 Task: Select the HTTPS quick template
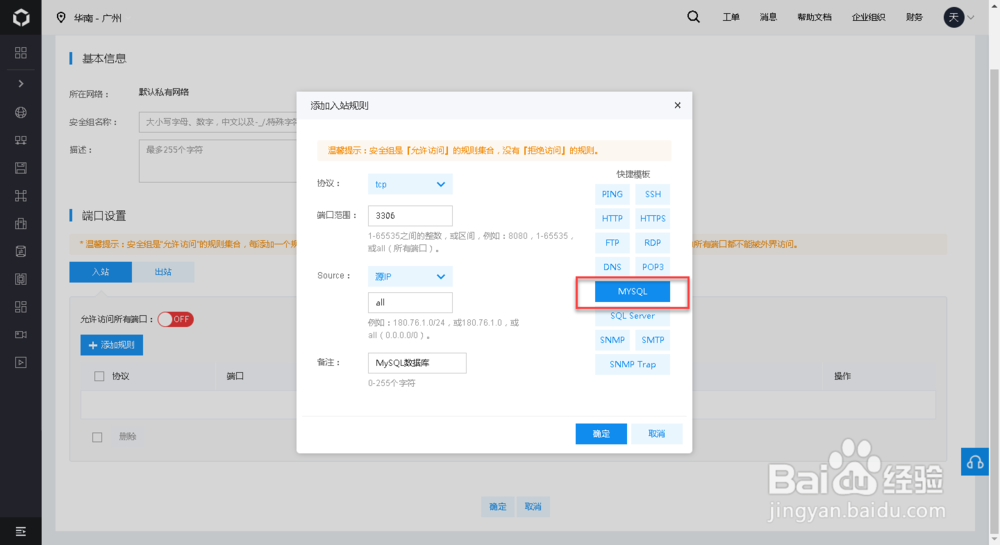[652, 218]
